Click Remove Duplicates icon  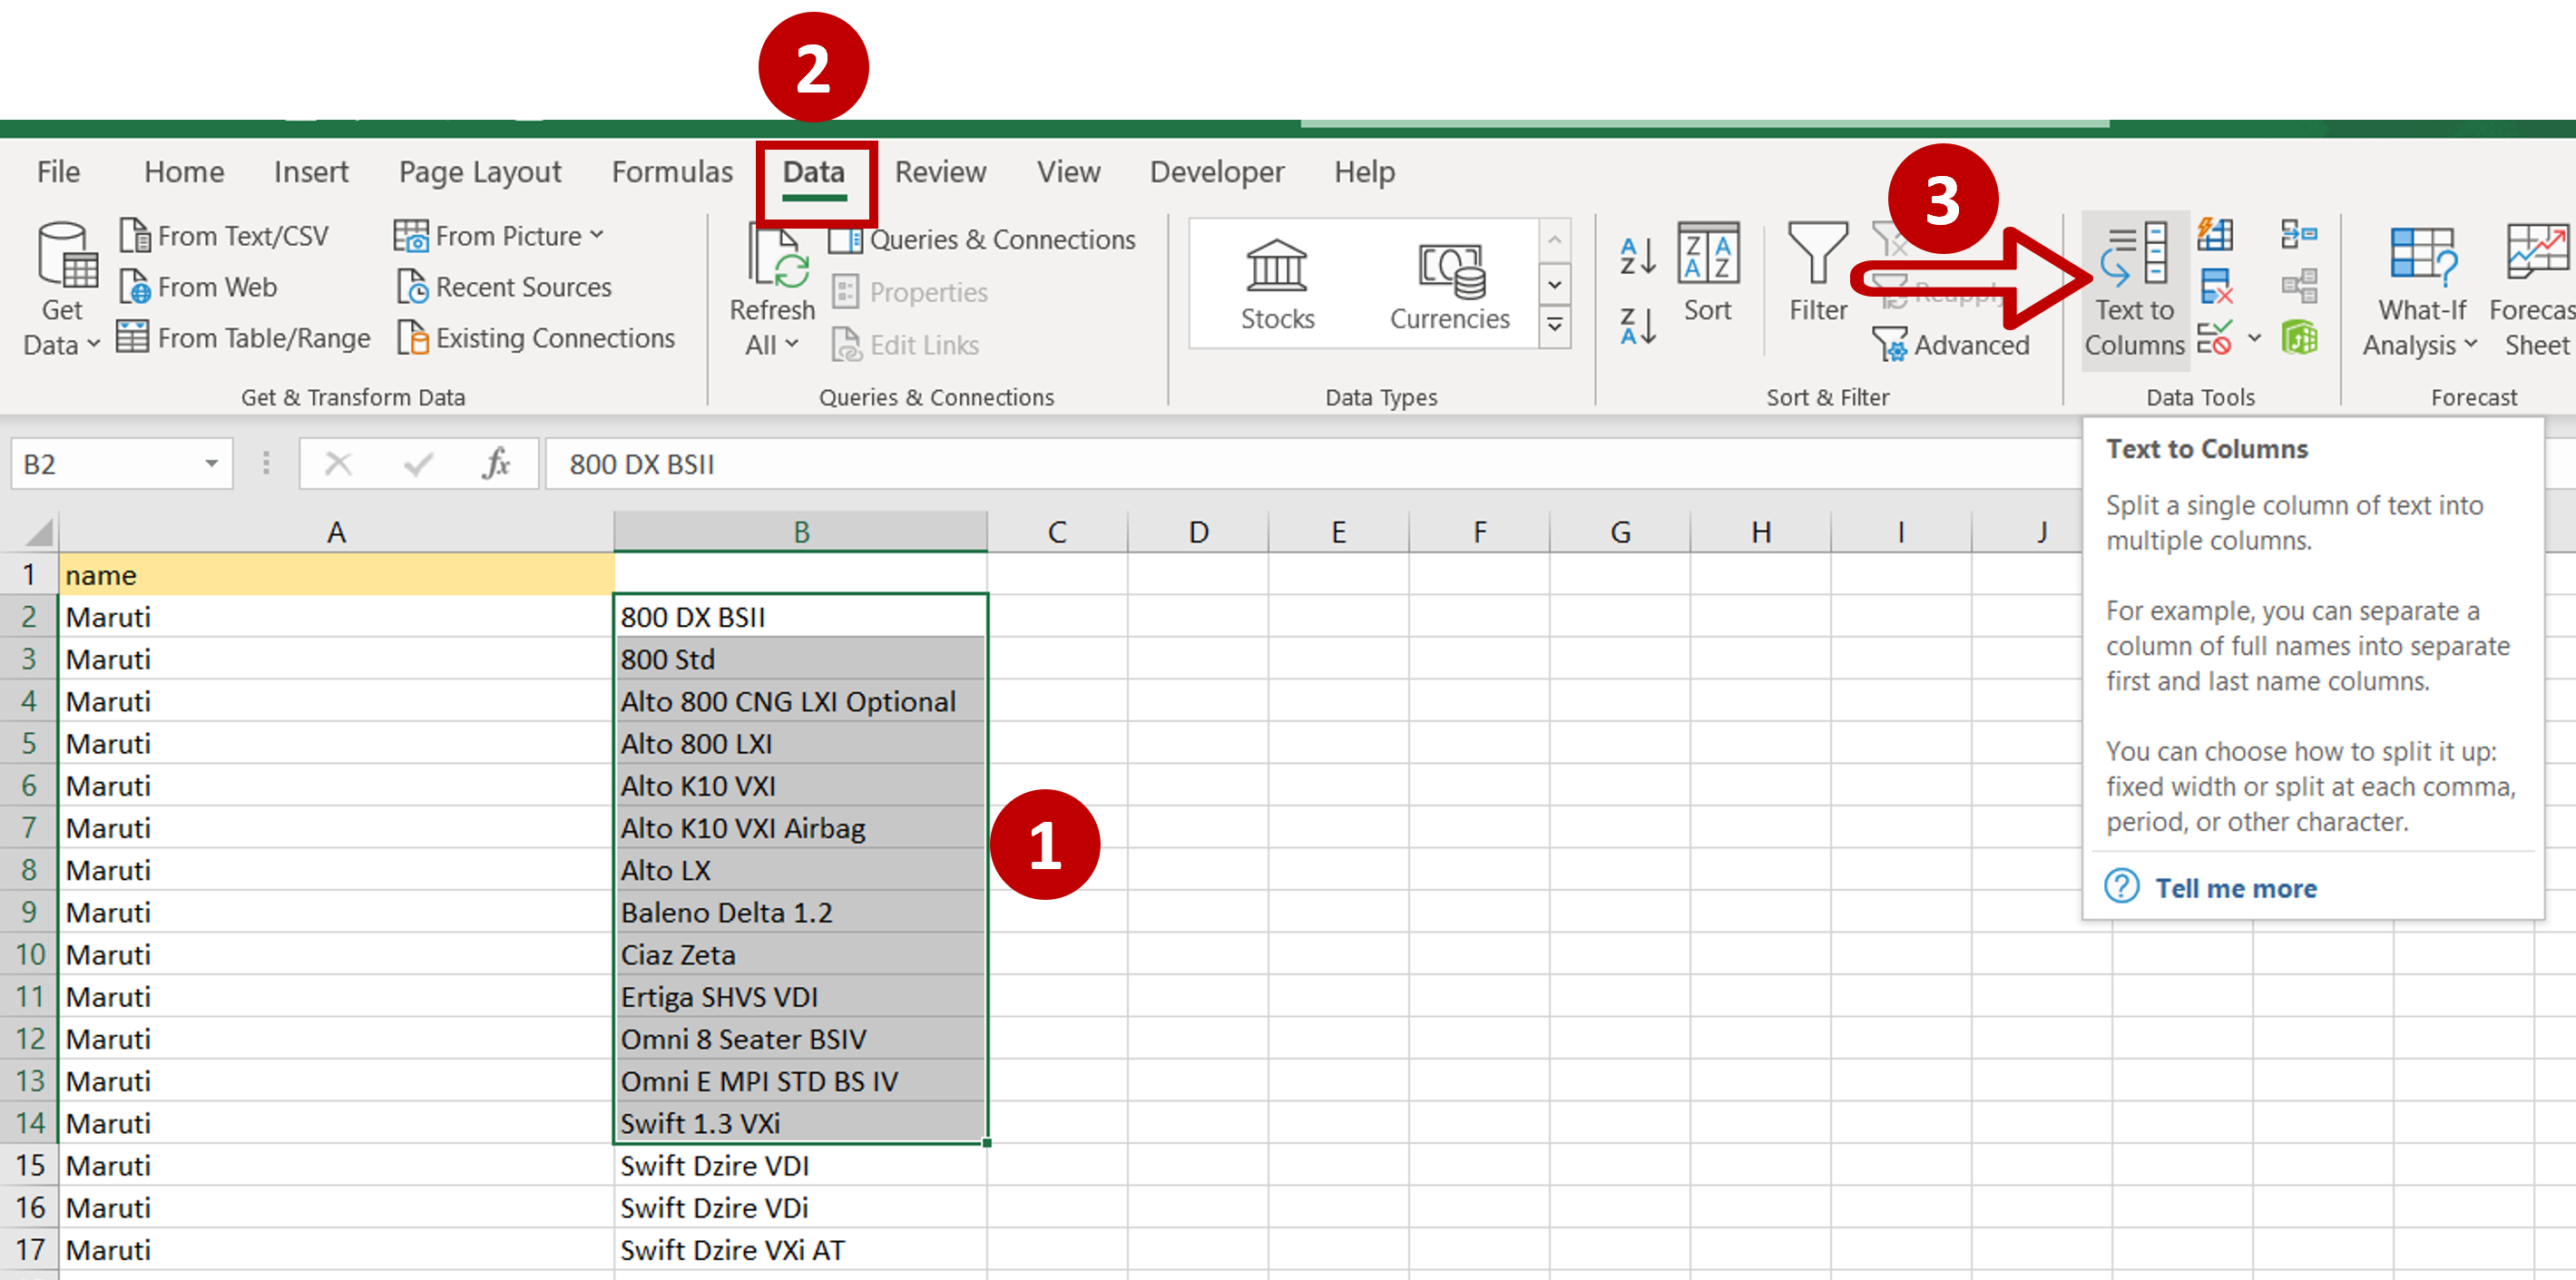pyautogui.click(x=2215, y=286)
